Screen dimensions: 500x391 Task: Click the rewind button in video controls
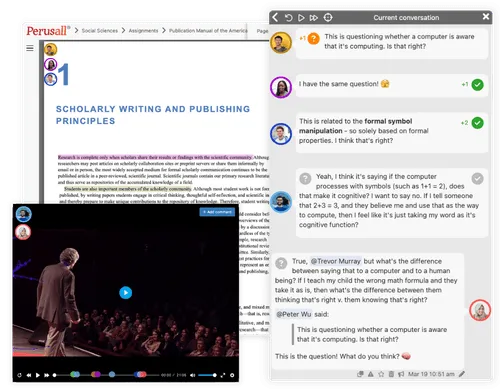point(29,375)
